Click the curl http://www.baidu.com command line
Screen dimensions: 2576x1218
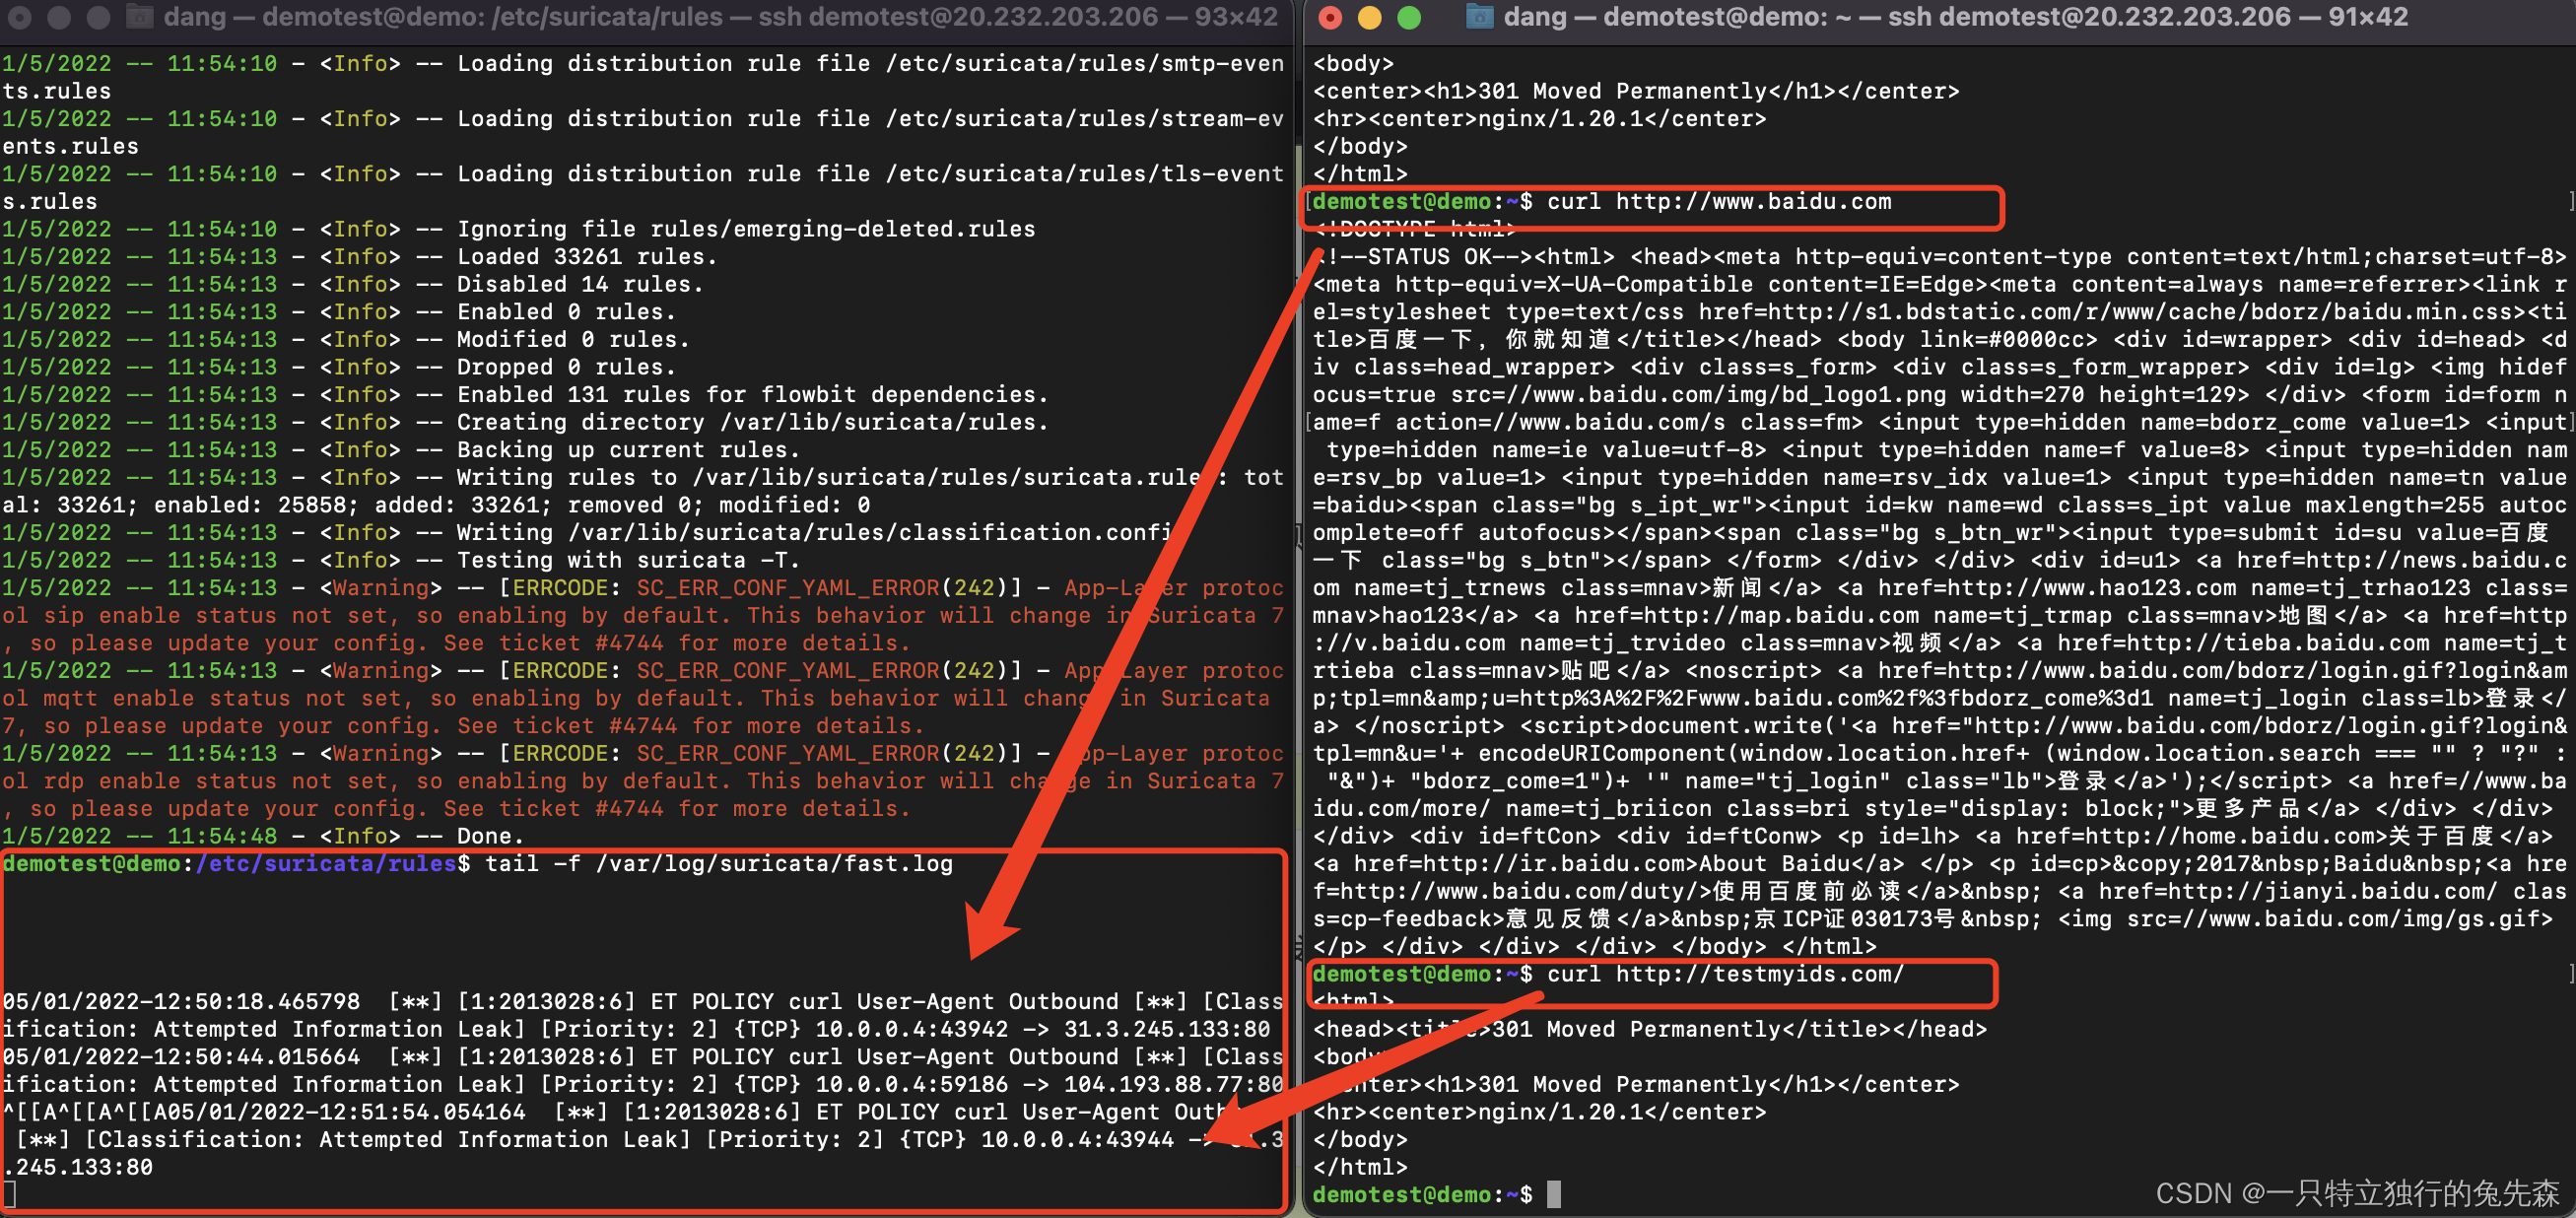[1718, 202]
